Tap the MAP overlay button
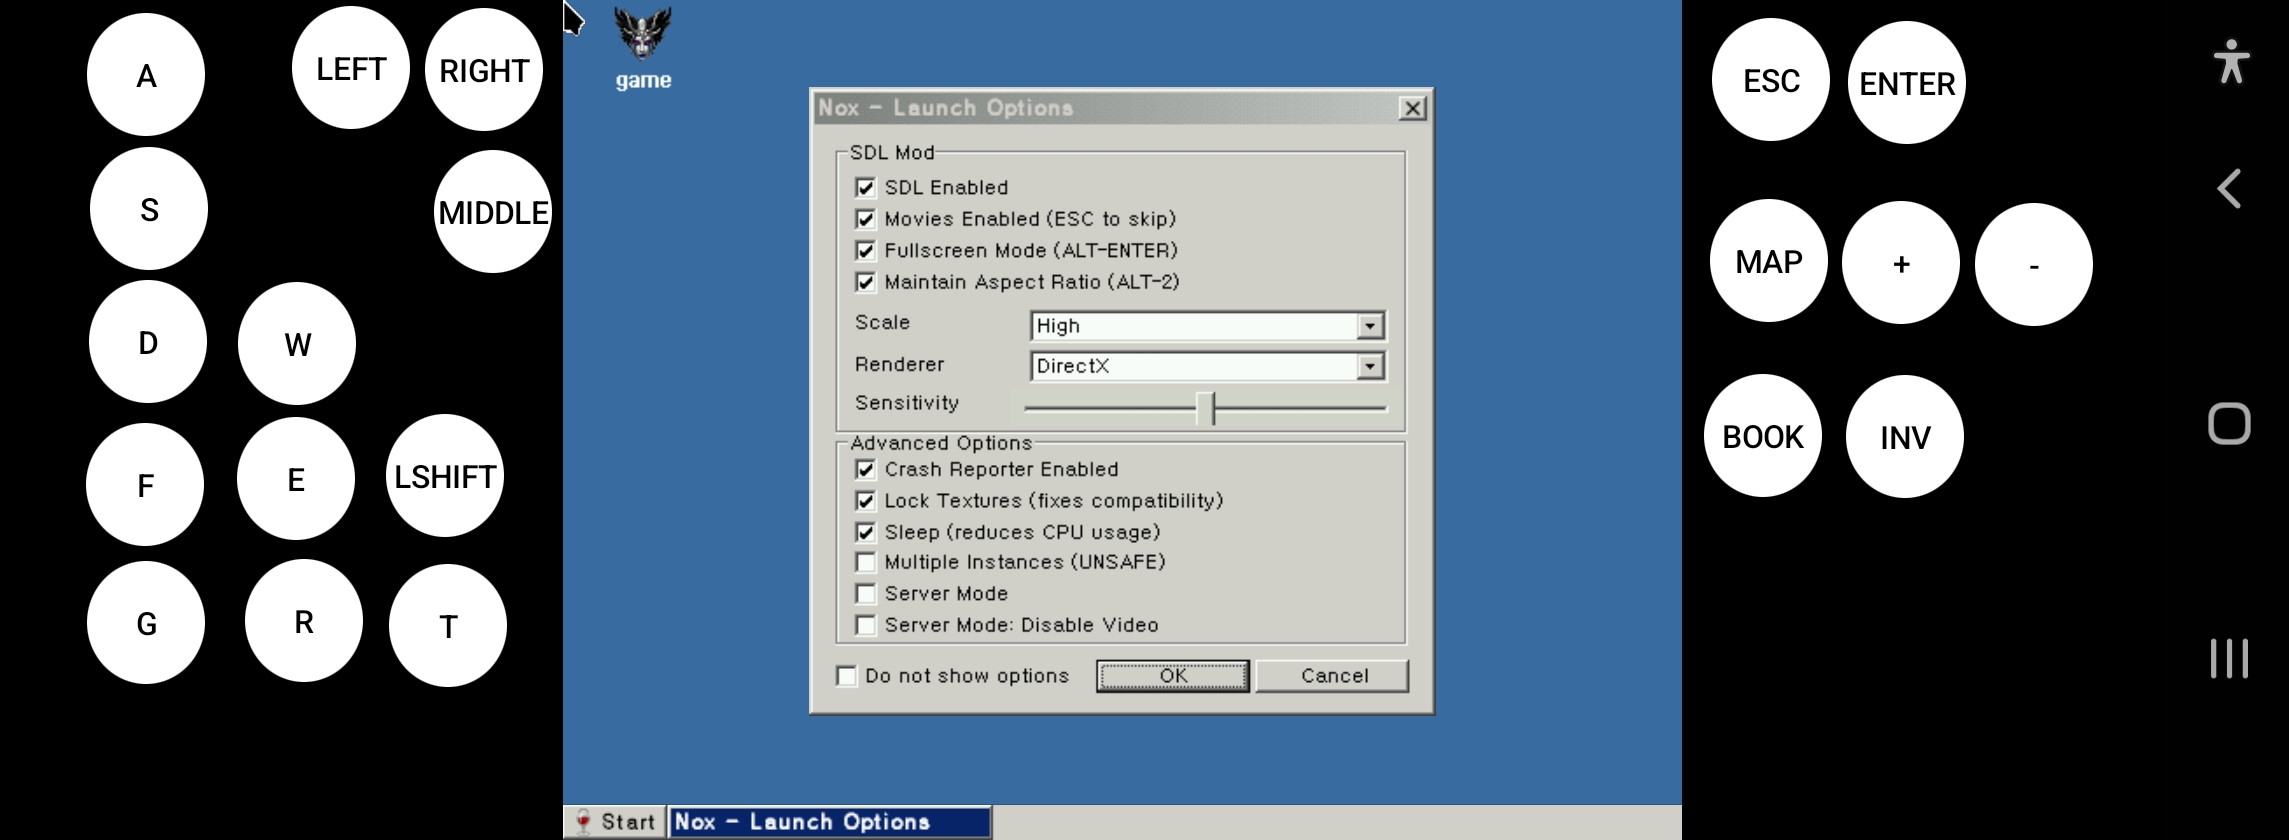 coord(1769,261)
